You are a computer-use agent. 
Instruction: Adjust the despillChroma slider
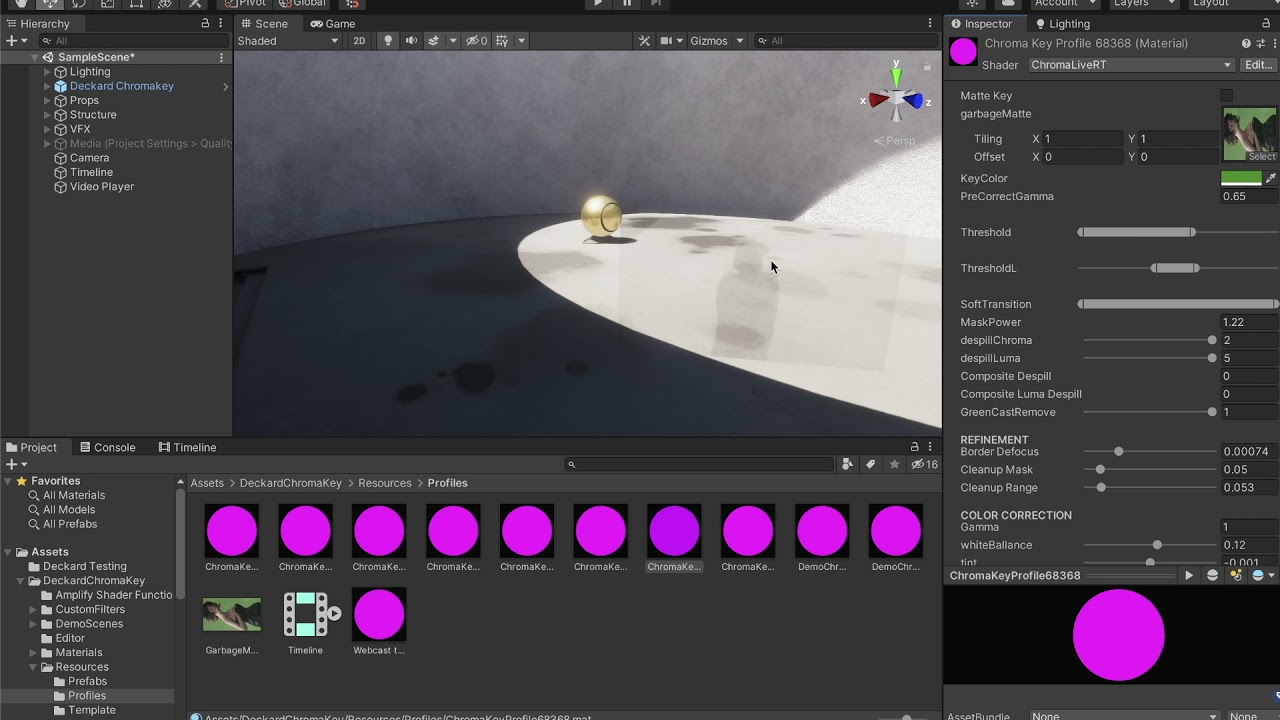1148,341
